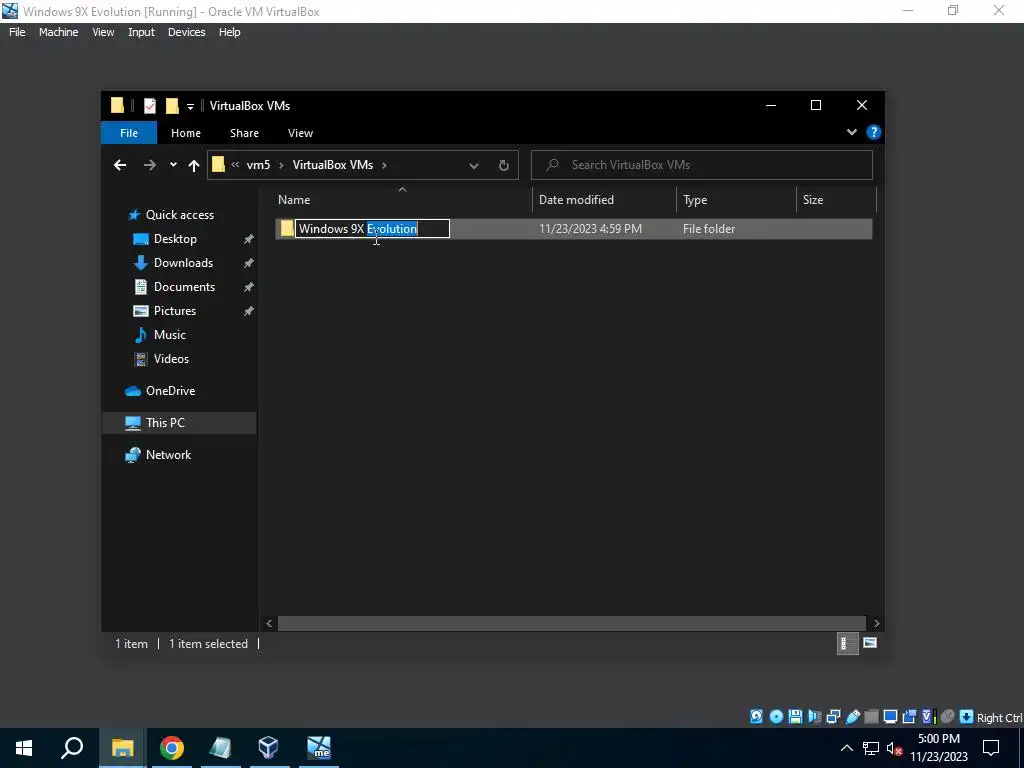
Task: Click the USB devices icon in VirtualBox status bar
Action: tap(852, 716)
